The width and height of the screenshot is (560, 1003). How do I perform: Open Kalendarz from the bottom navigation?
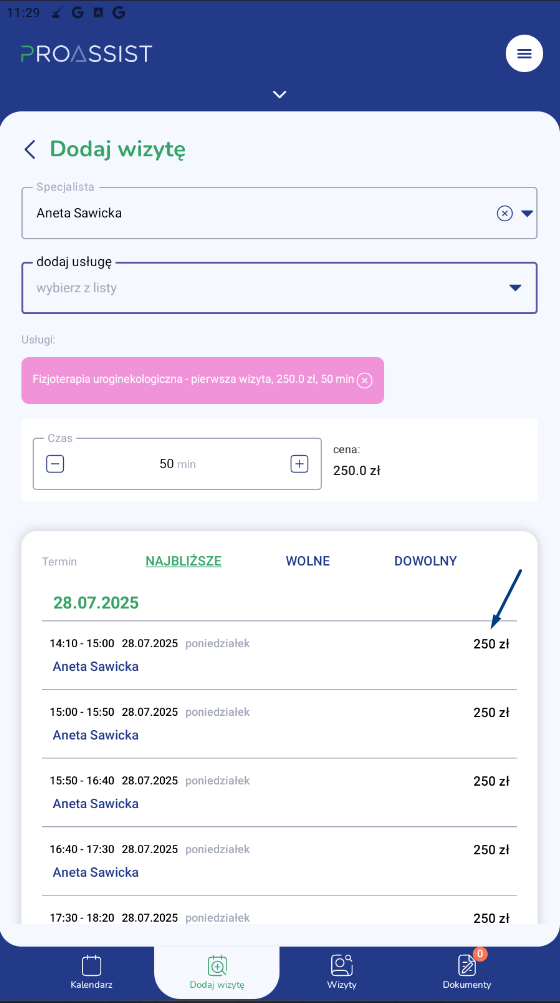point(92,972)
